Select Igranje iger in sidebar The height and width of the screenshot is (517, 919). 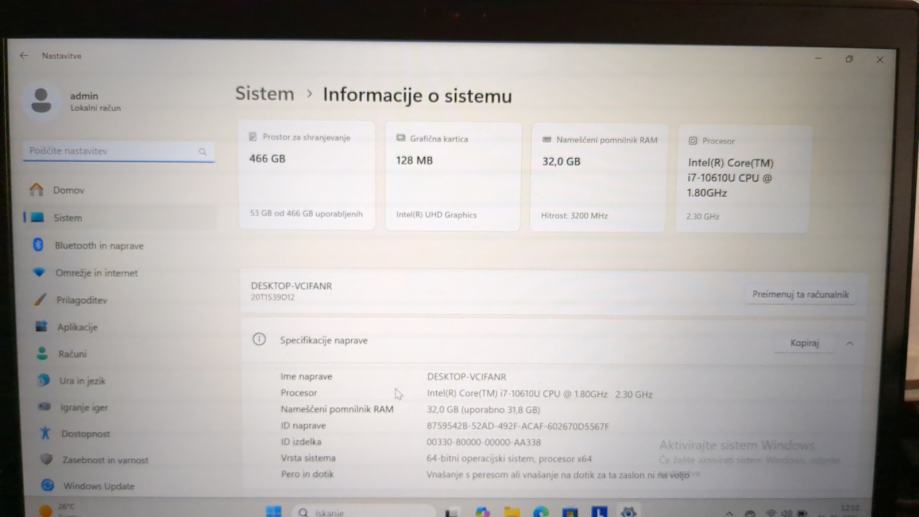point(85,407)
